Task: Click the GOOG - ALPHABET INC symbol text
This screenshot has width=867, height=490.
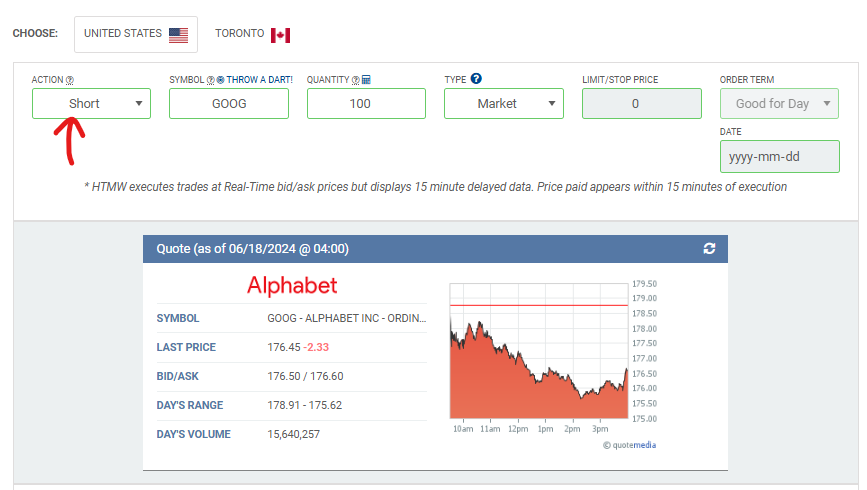Action: [x=347, y=318]
